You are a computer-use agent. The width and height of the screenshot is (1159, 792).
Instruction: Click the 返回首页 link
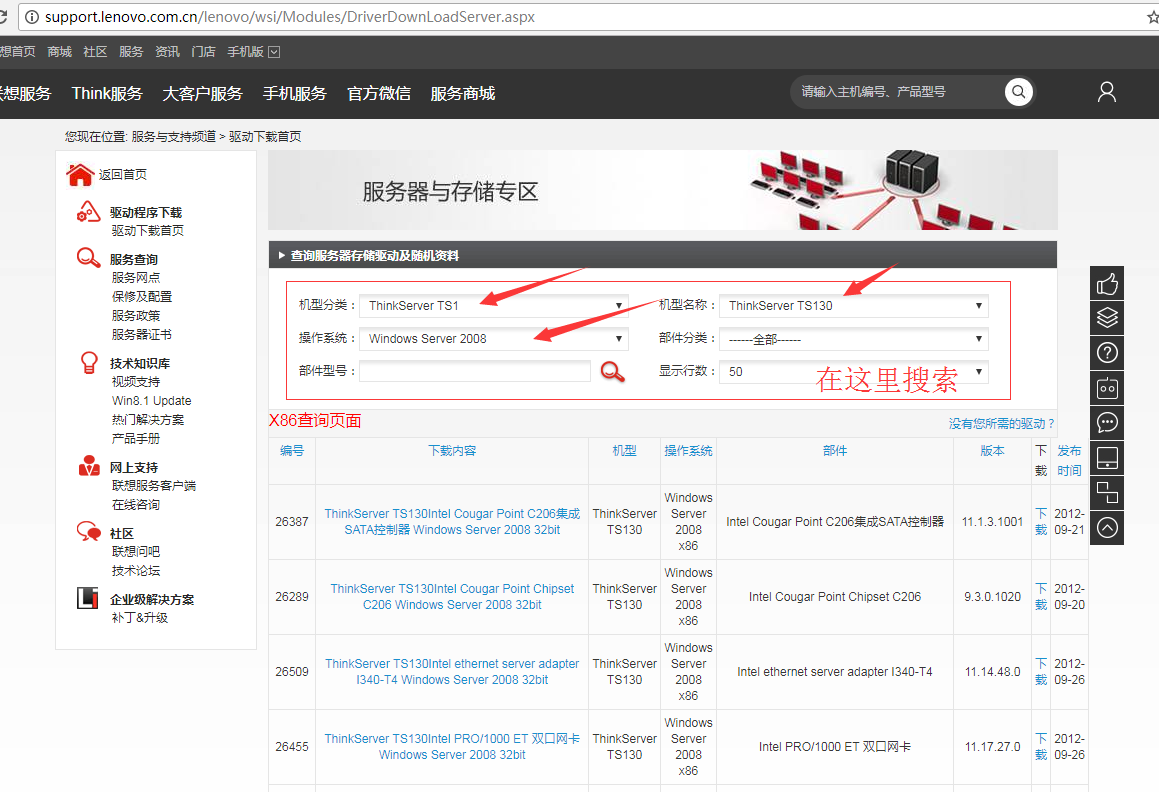123,175
